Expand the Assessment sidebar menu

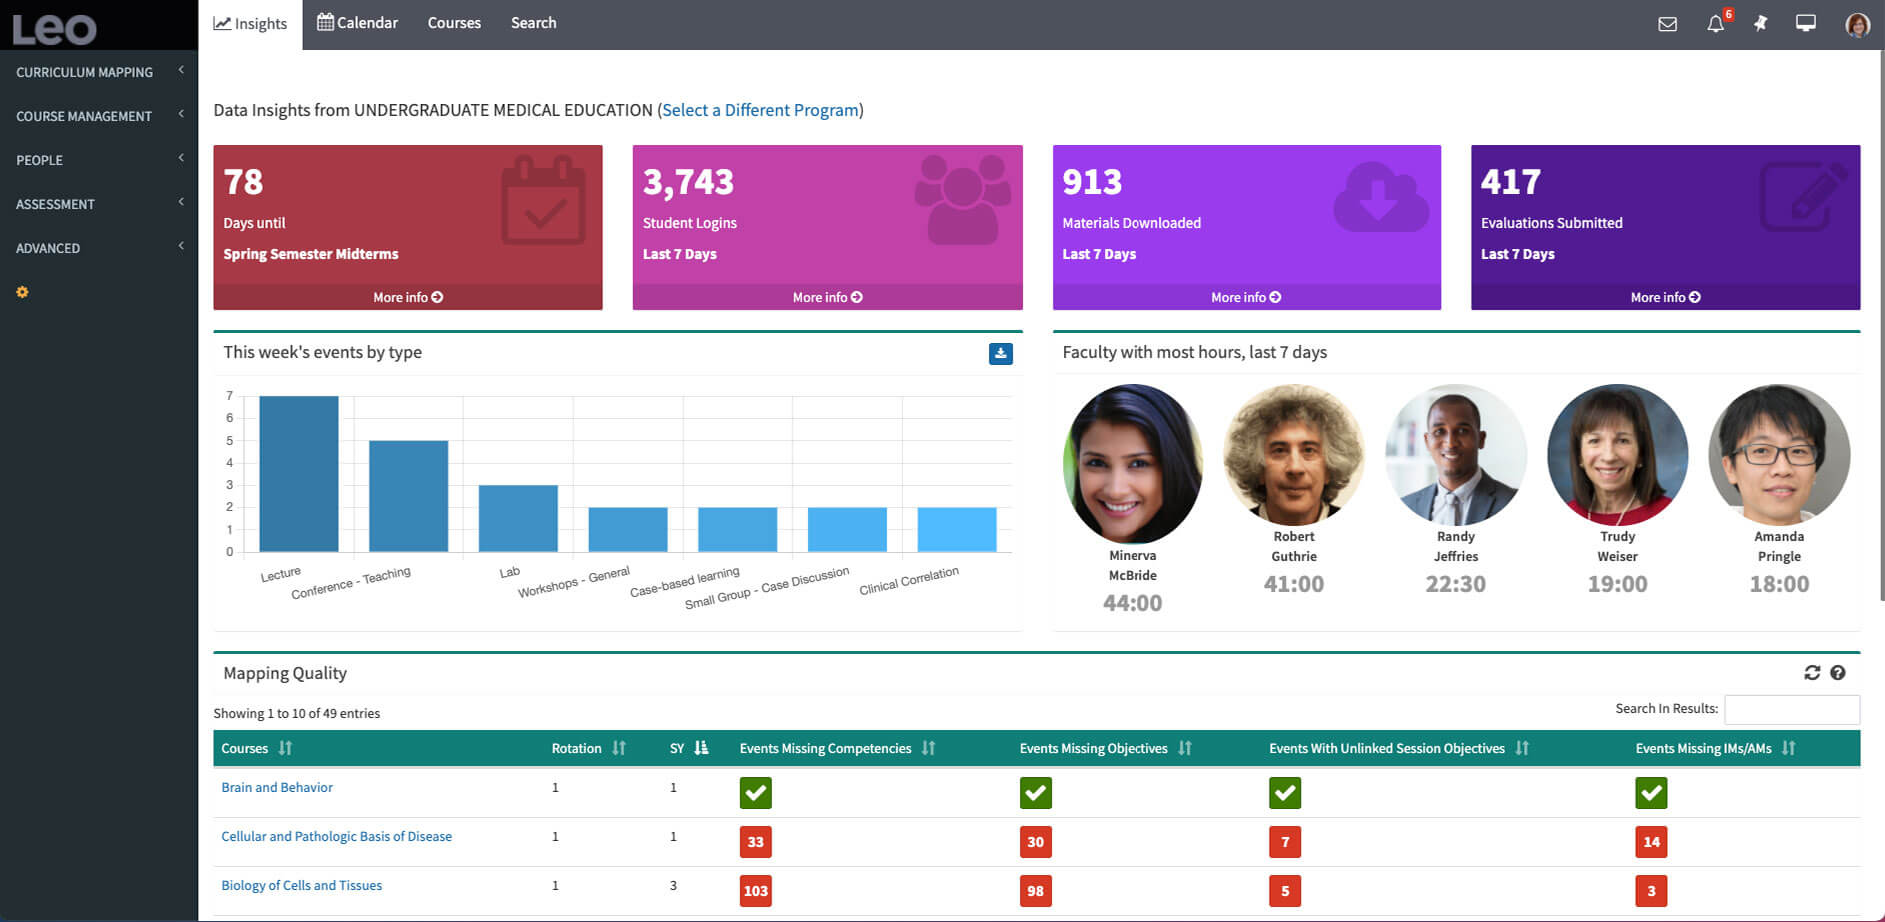point(97,204)
